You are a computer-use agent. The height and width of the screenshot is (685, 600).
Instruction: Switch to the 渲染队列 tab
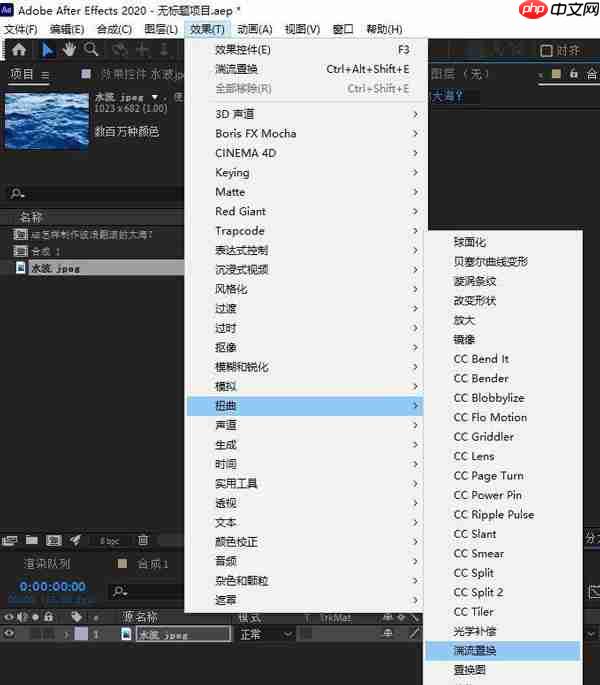pyautogui.click(x=47, y=564)
